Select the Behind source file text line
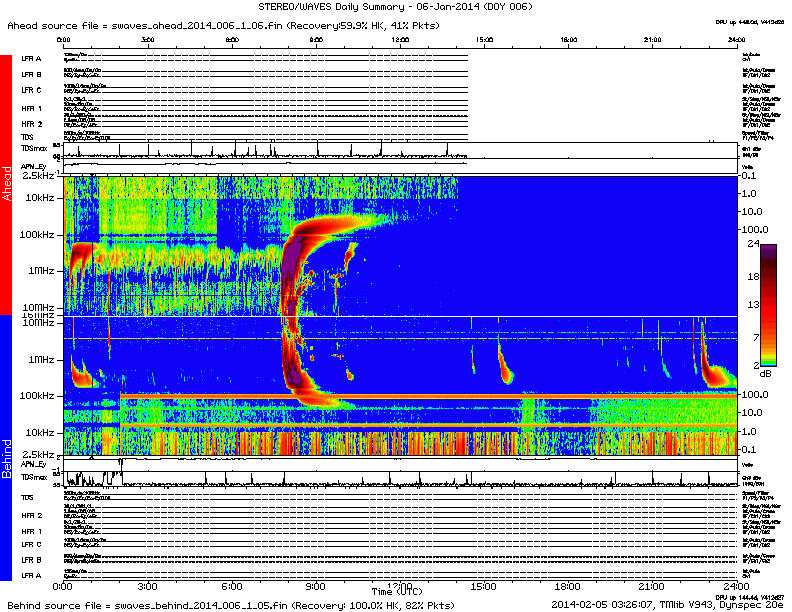This screenshot has height=612, width=792. pos(231,605)
